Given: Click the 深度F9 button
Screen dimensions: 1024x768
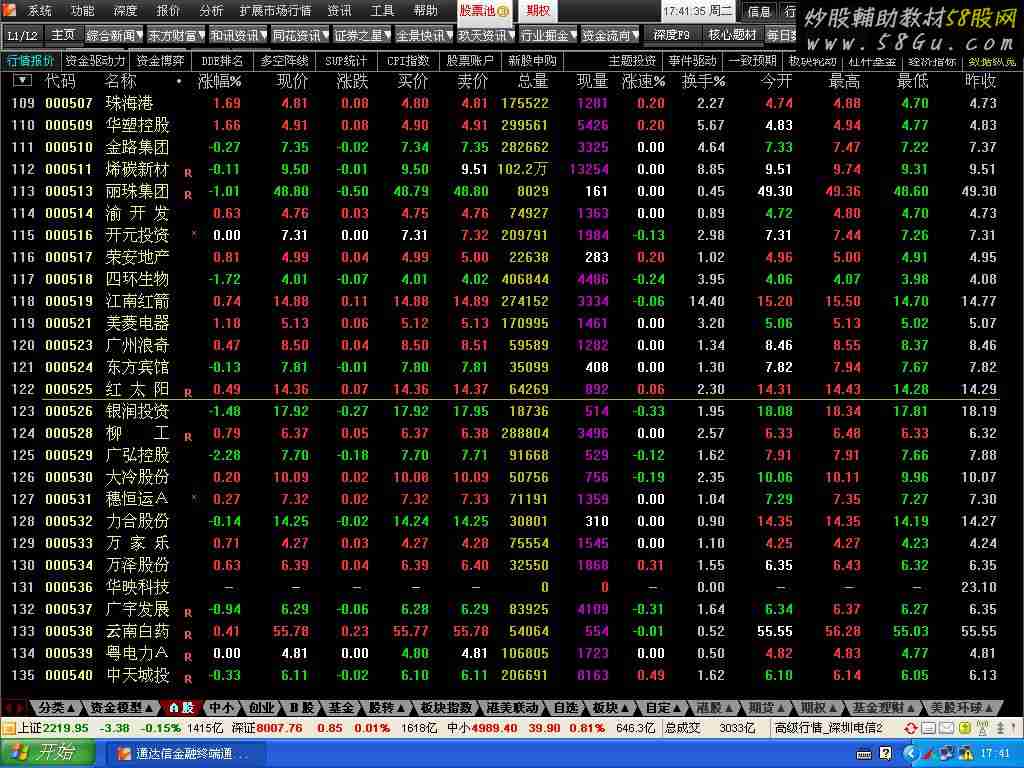Looking at the screenshot, I should 671,35.
